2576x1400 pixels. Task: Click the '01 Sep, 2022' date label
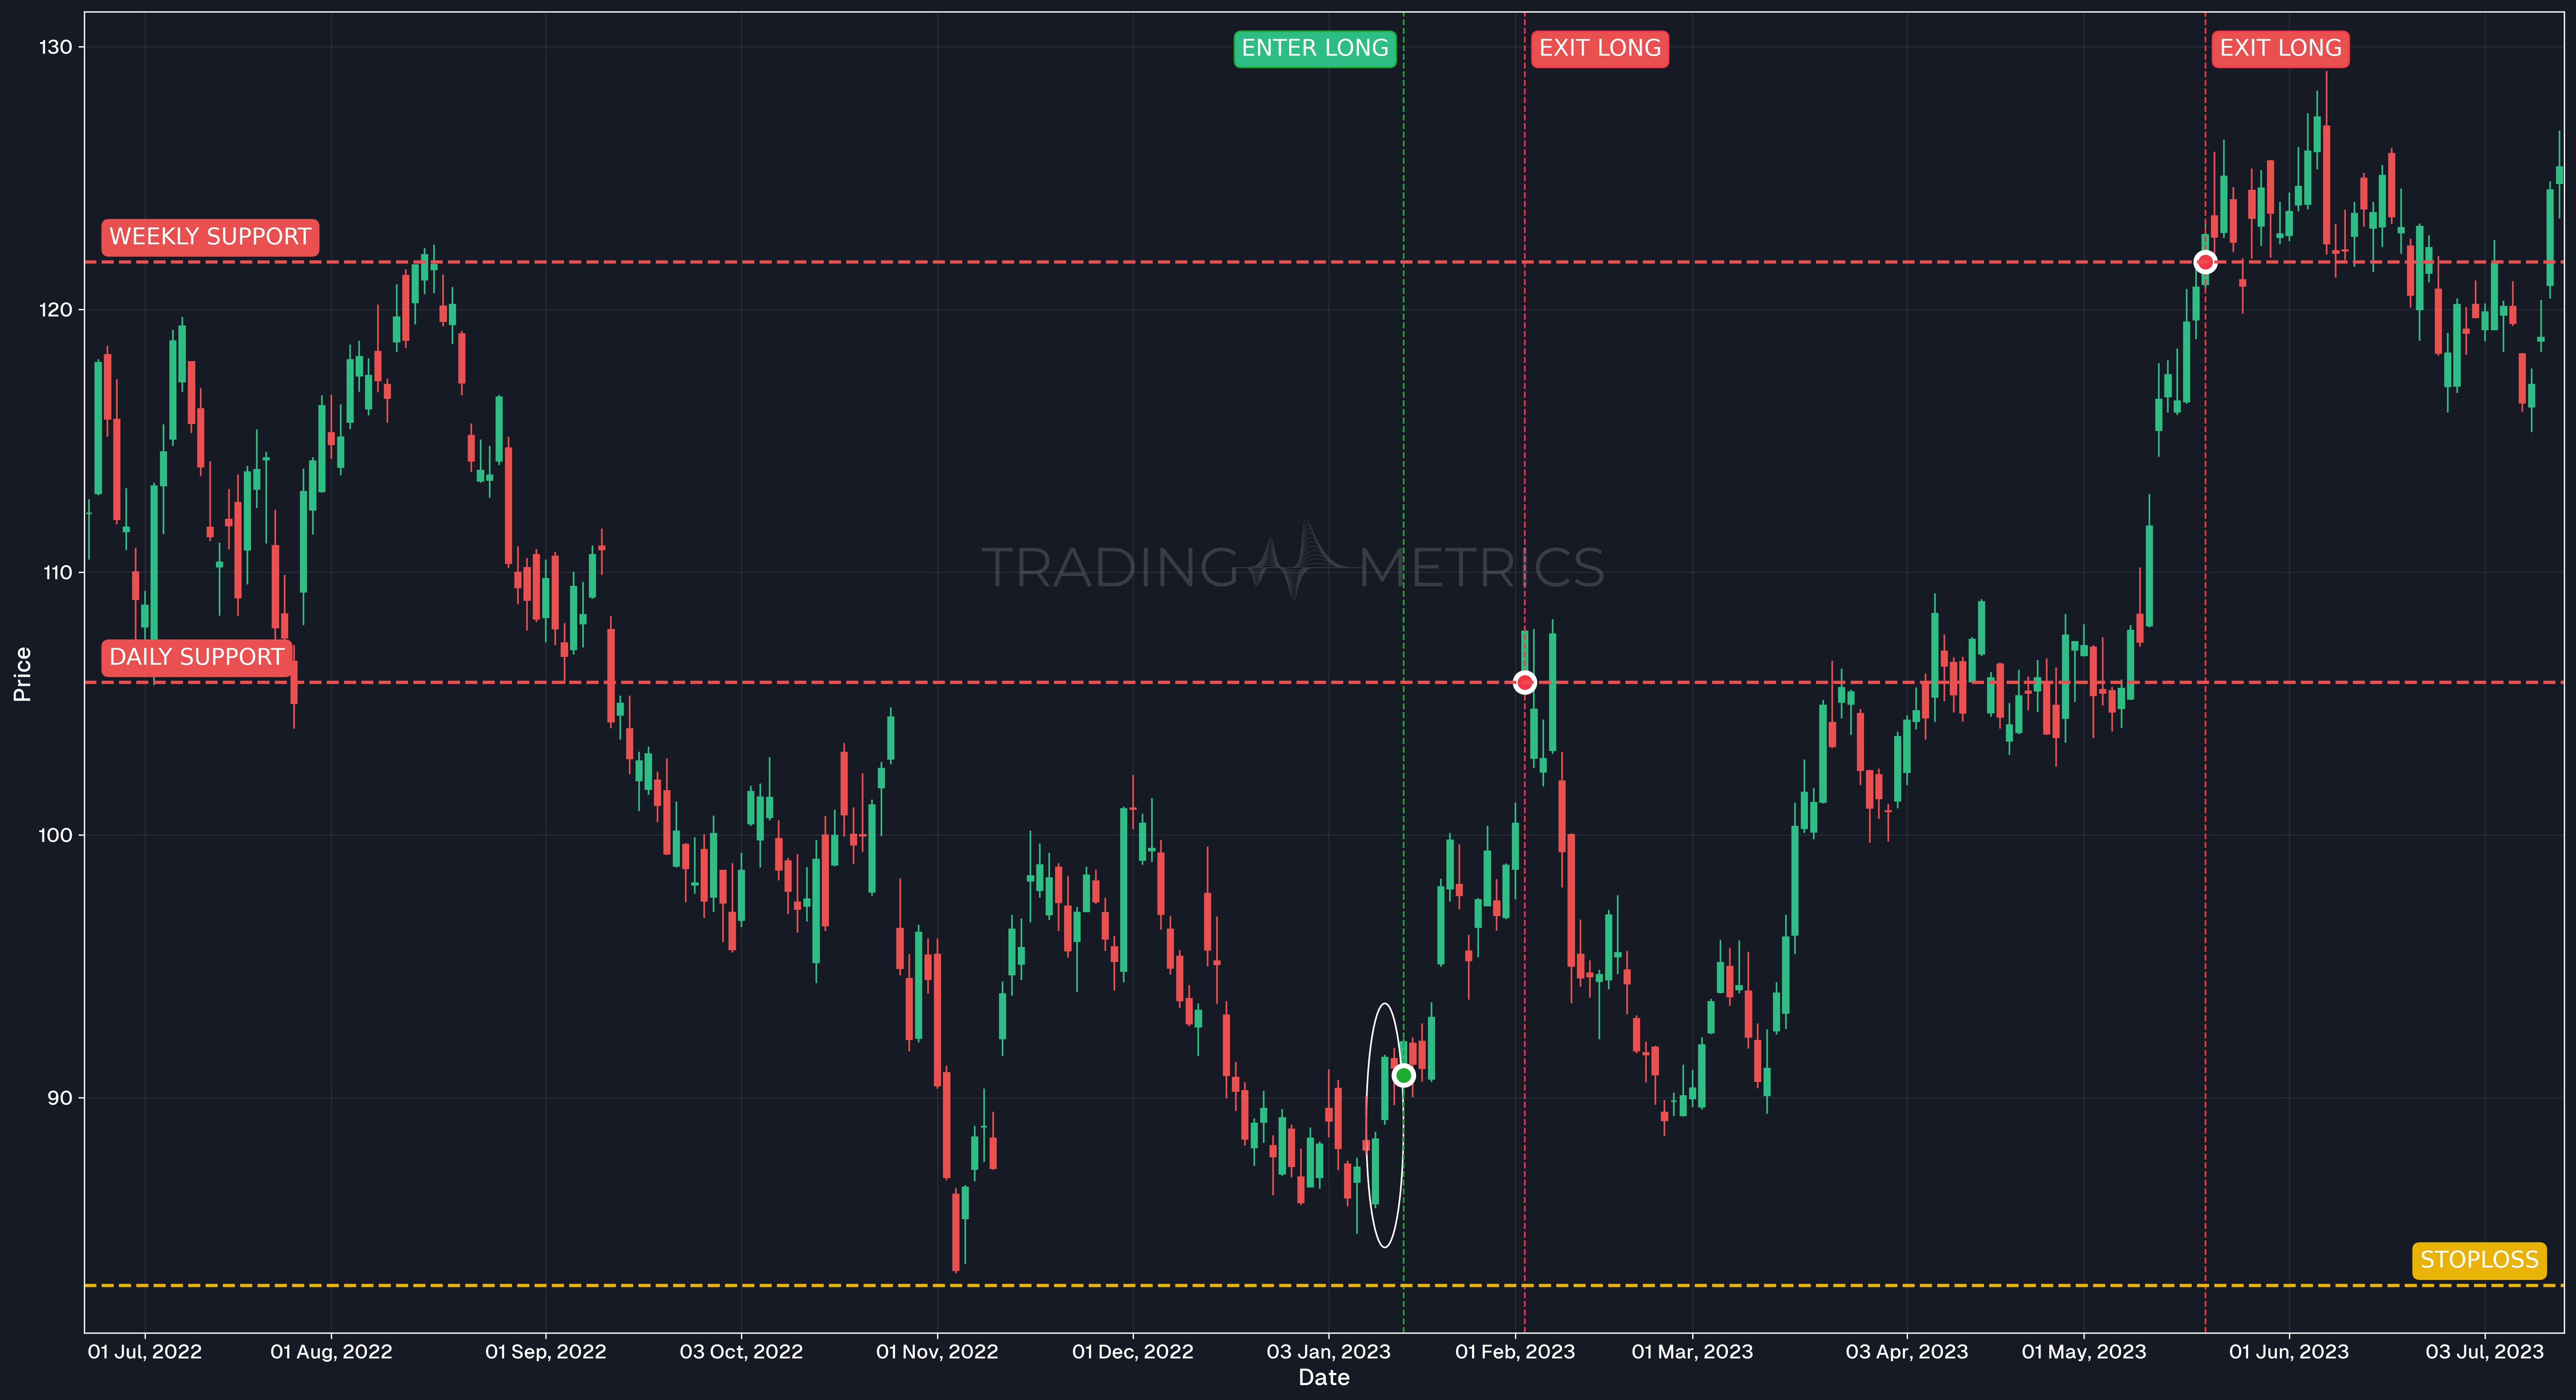tap(546, 1352)
